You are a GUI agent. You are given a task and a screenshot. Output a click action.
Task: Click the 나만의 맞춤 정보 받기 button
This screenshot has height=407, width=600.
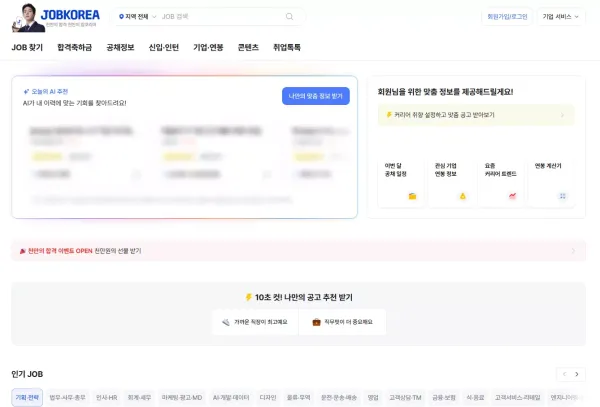coord(316,96)
